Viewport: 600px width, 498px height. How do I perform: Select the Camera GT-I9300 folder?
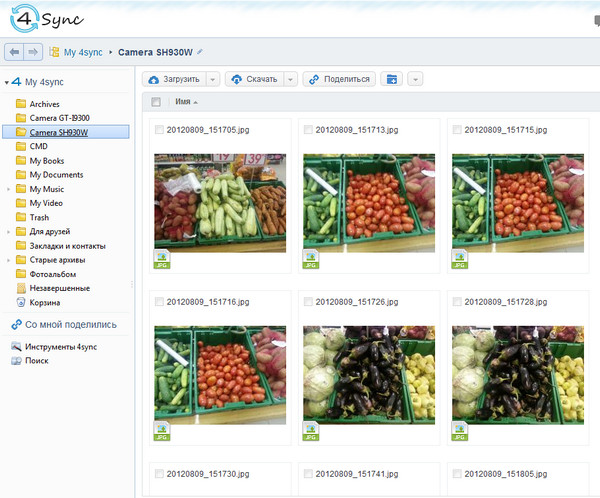pyautogui.click(x=66, y=118)
